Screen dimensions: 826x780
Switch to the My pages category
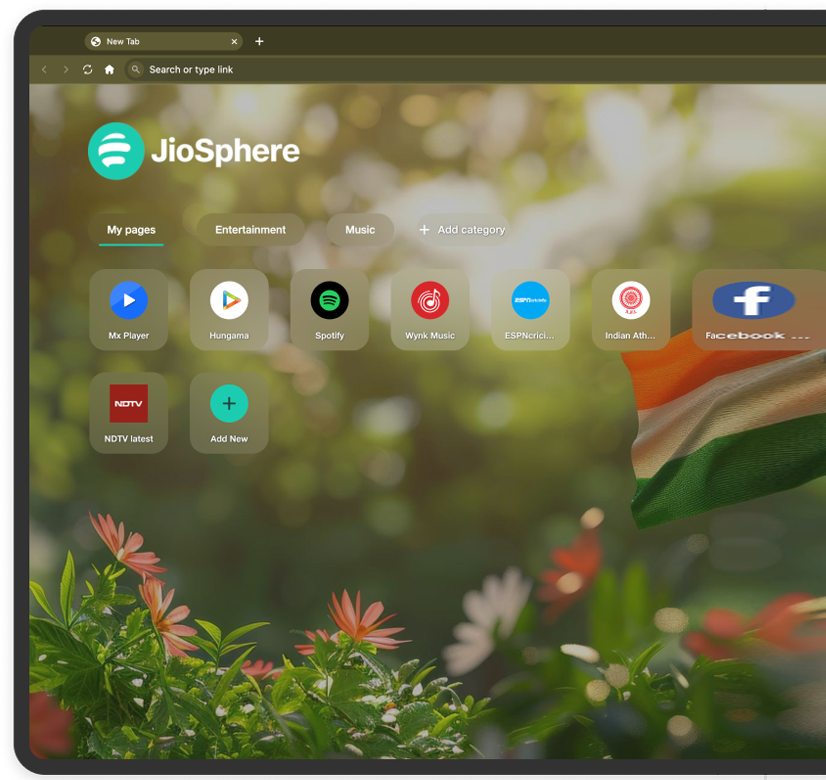[x=131, y=230]
